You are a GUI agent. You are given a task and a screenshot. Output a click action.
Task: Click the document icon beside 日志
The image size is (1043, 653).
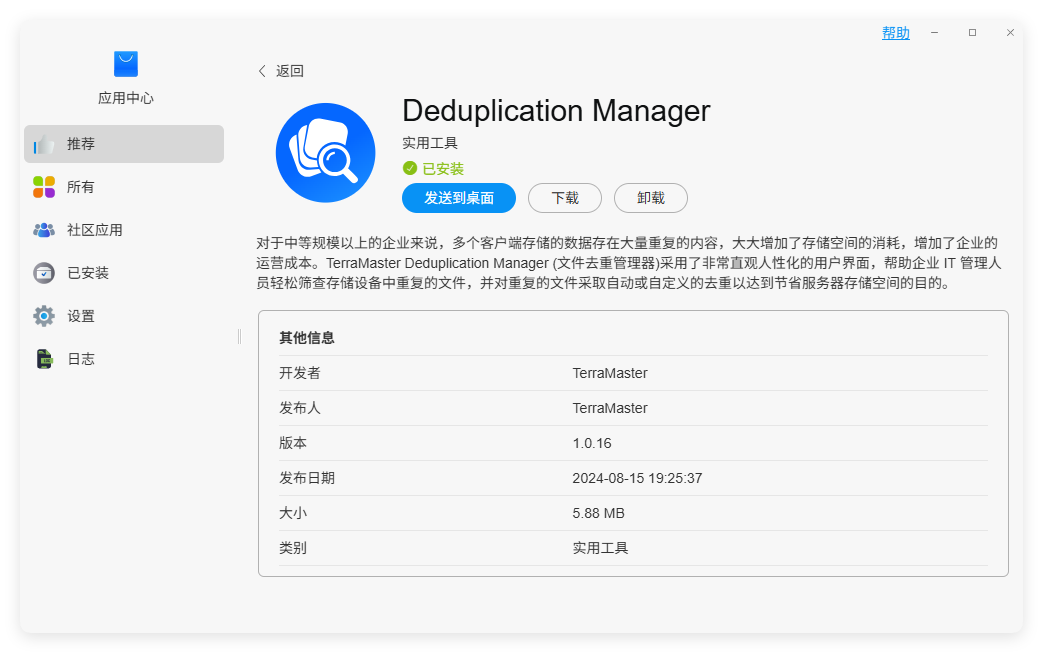pyautogui.click(x=44, y=359)
